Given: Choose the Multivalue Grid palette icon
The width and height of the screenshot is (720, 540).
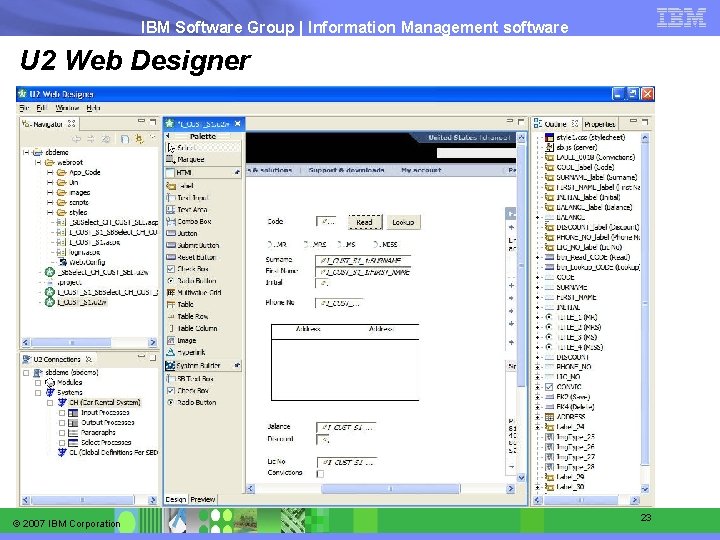Looking at the screenshot, I should [171, 292].
